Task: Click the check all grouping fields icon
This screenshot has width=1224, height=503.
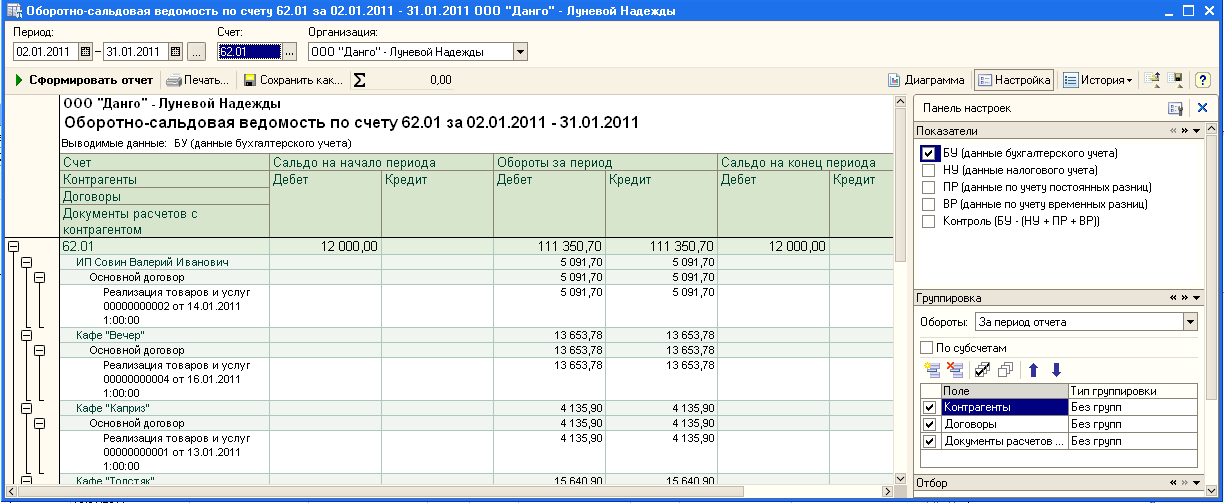Action: pos(982,369)
